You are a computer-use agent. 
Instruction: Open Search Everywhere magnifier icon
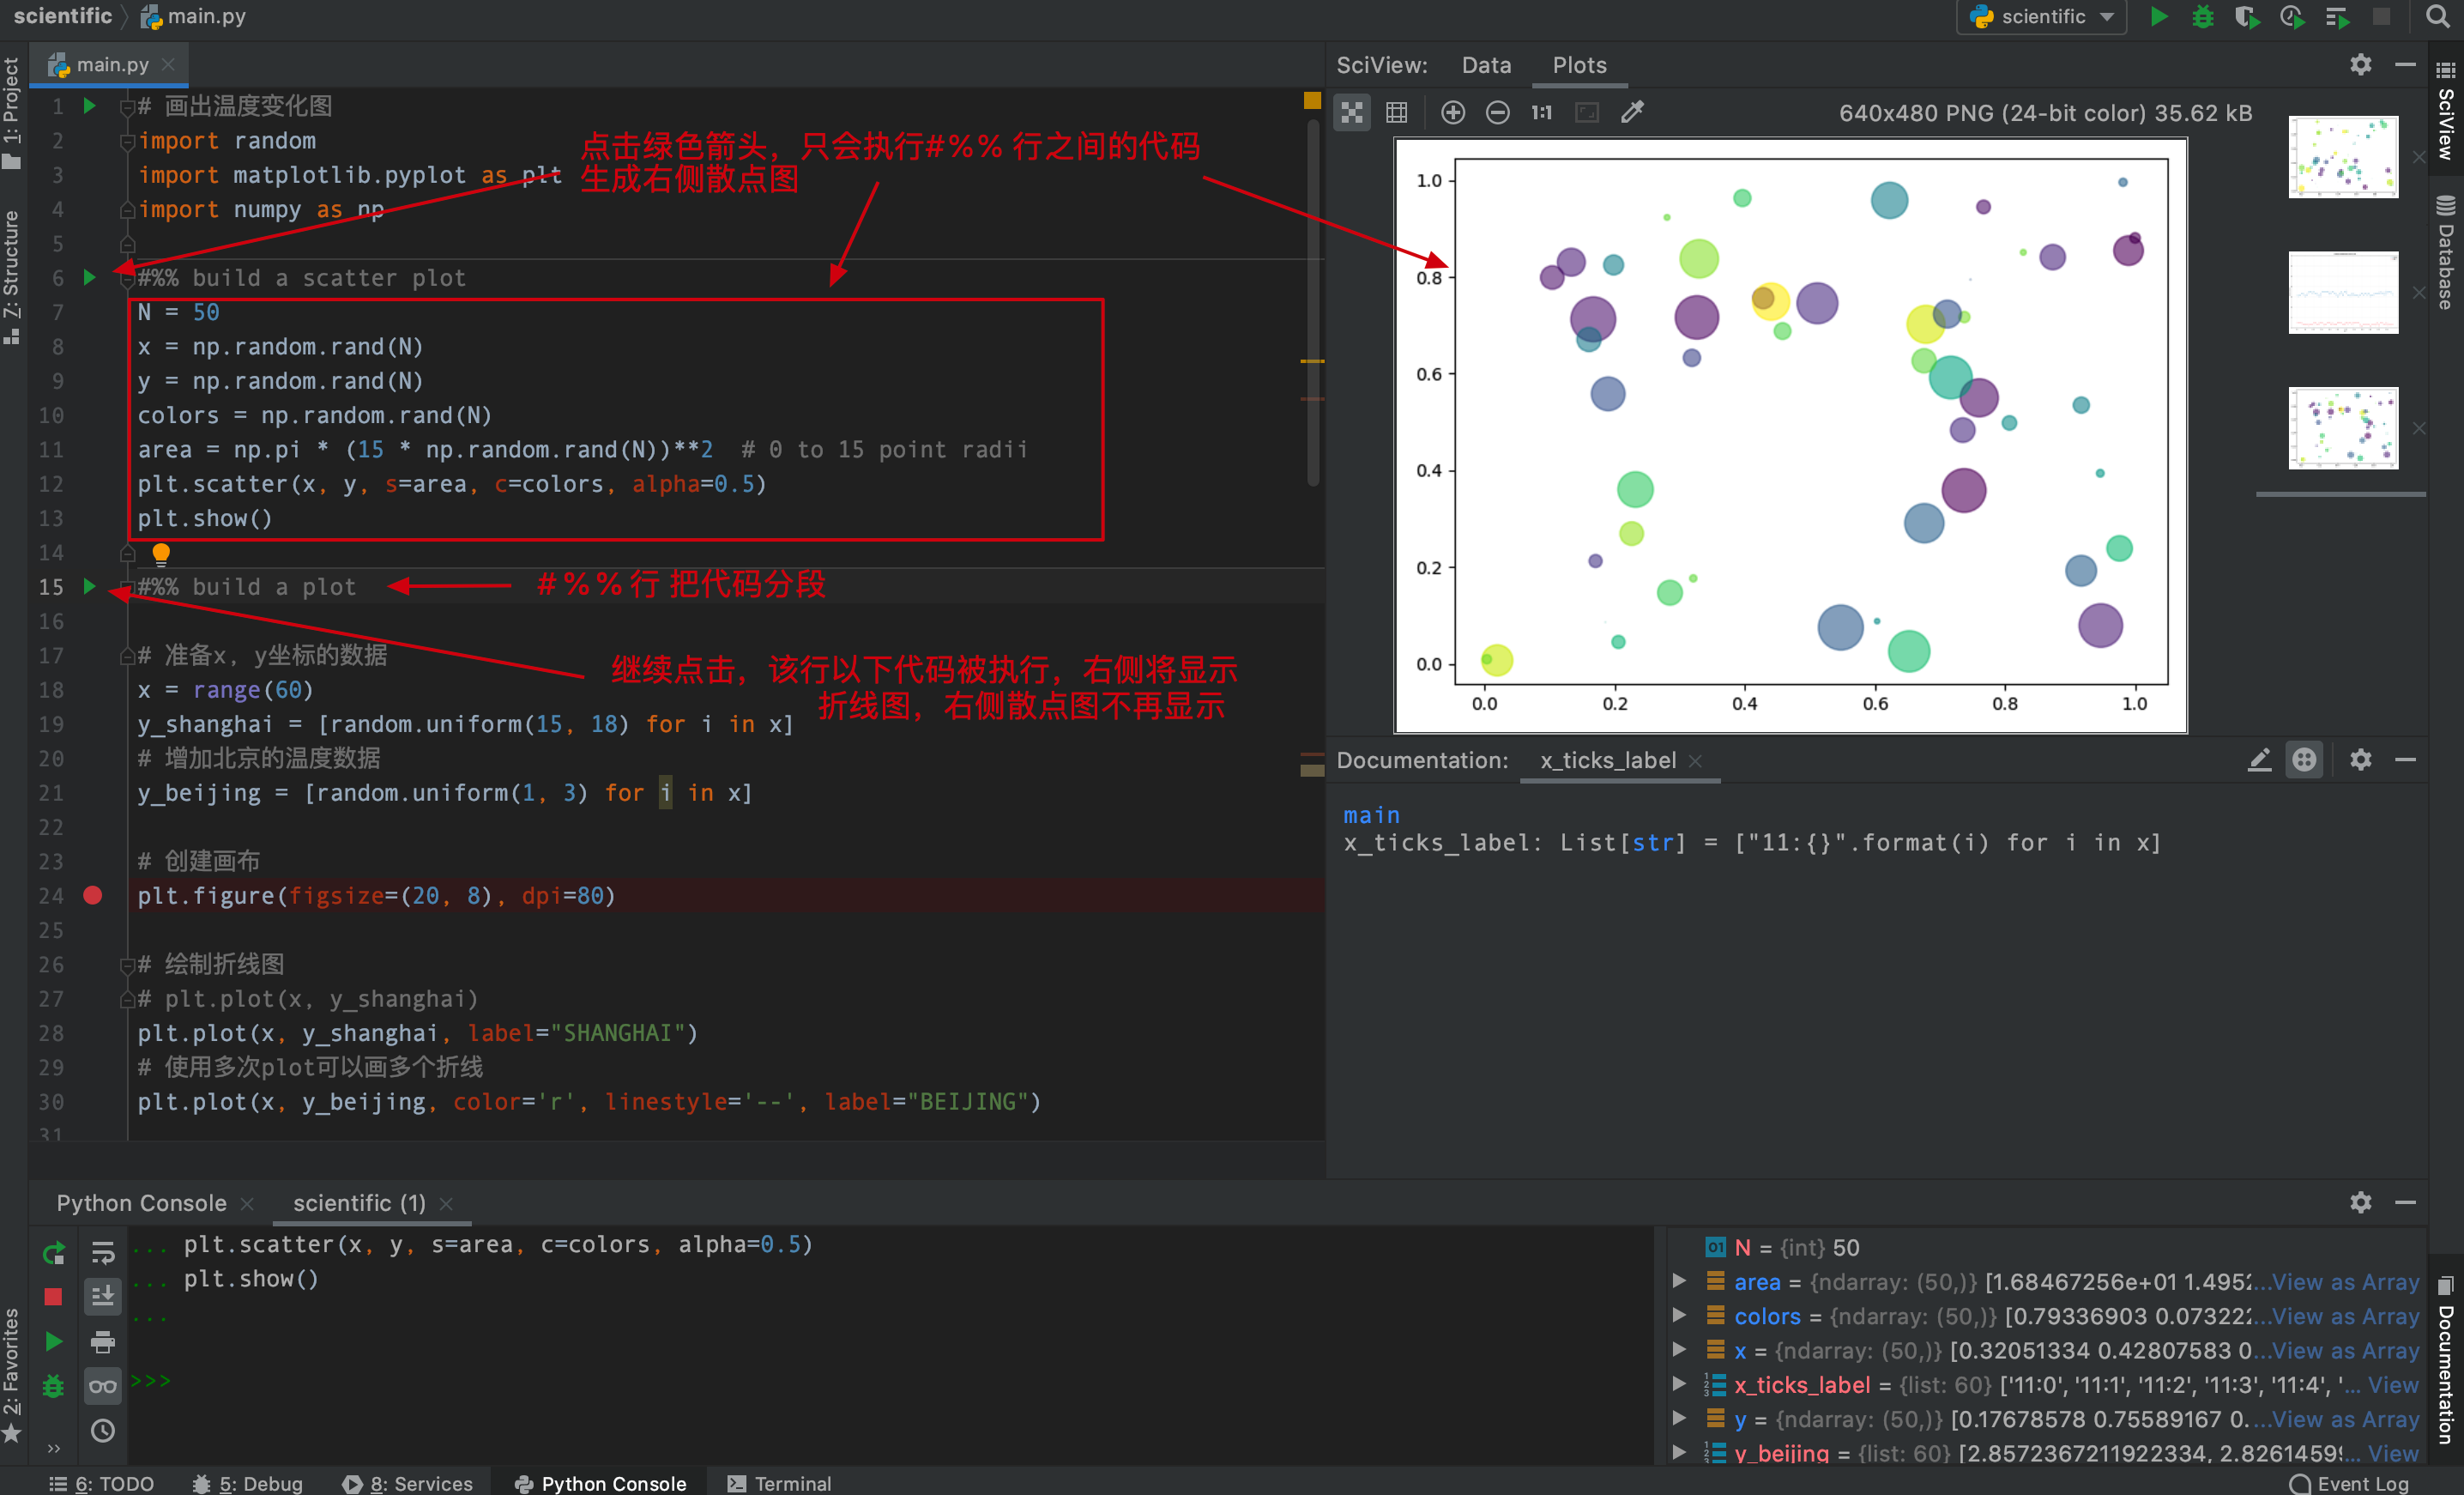tap(2438, 17)
